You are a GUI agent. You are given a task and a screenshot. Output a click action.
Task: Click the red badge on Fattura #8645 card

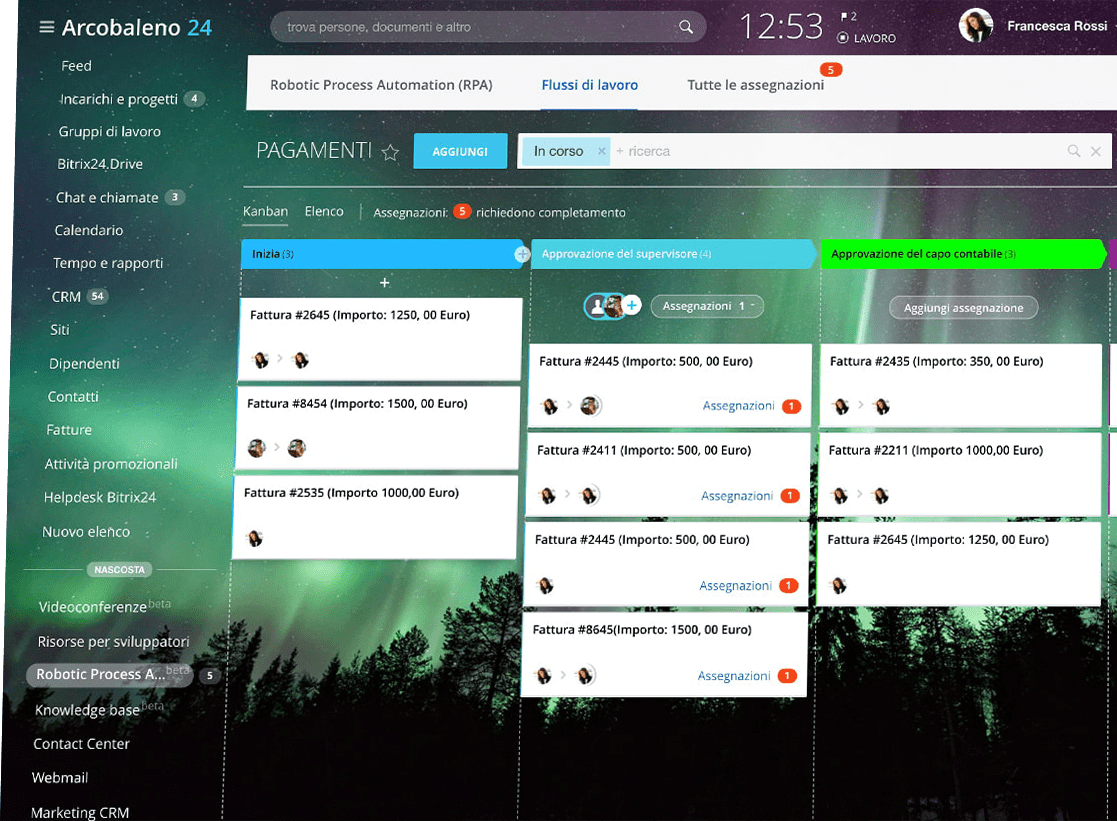(786, 676)
